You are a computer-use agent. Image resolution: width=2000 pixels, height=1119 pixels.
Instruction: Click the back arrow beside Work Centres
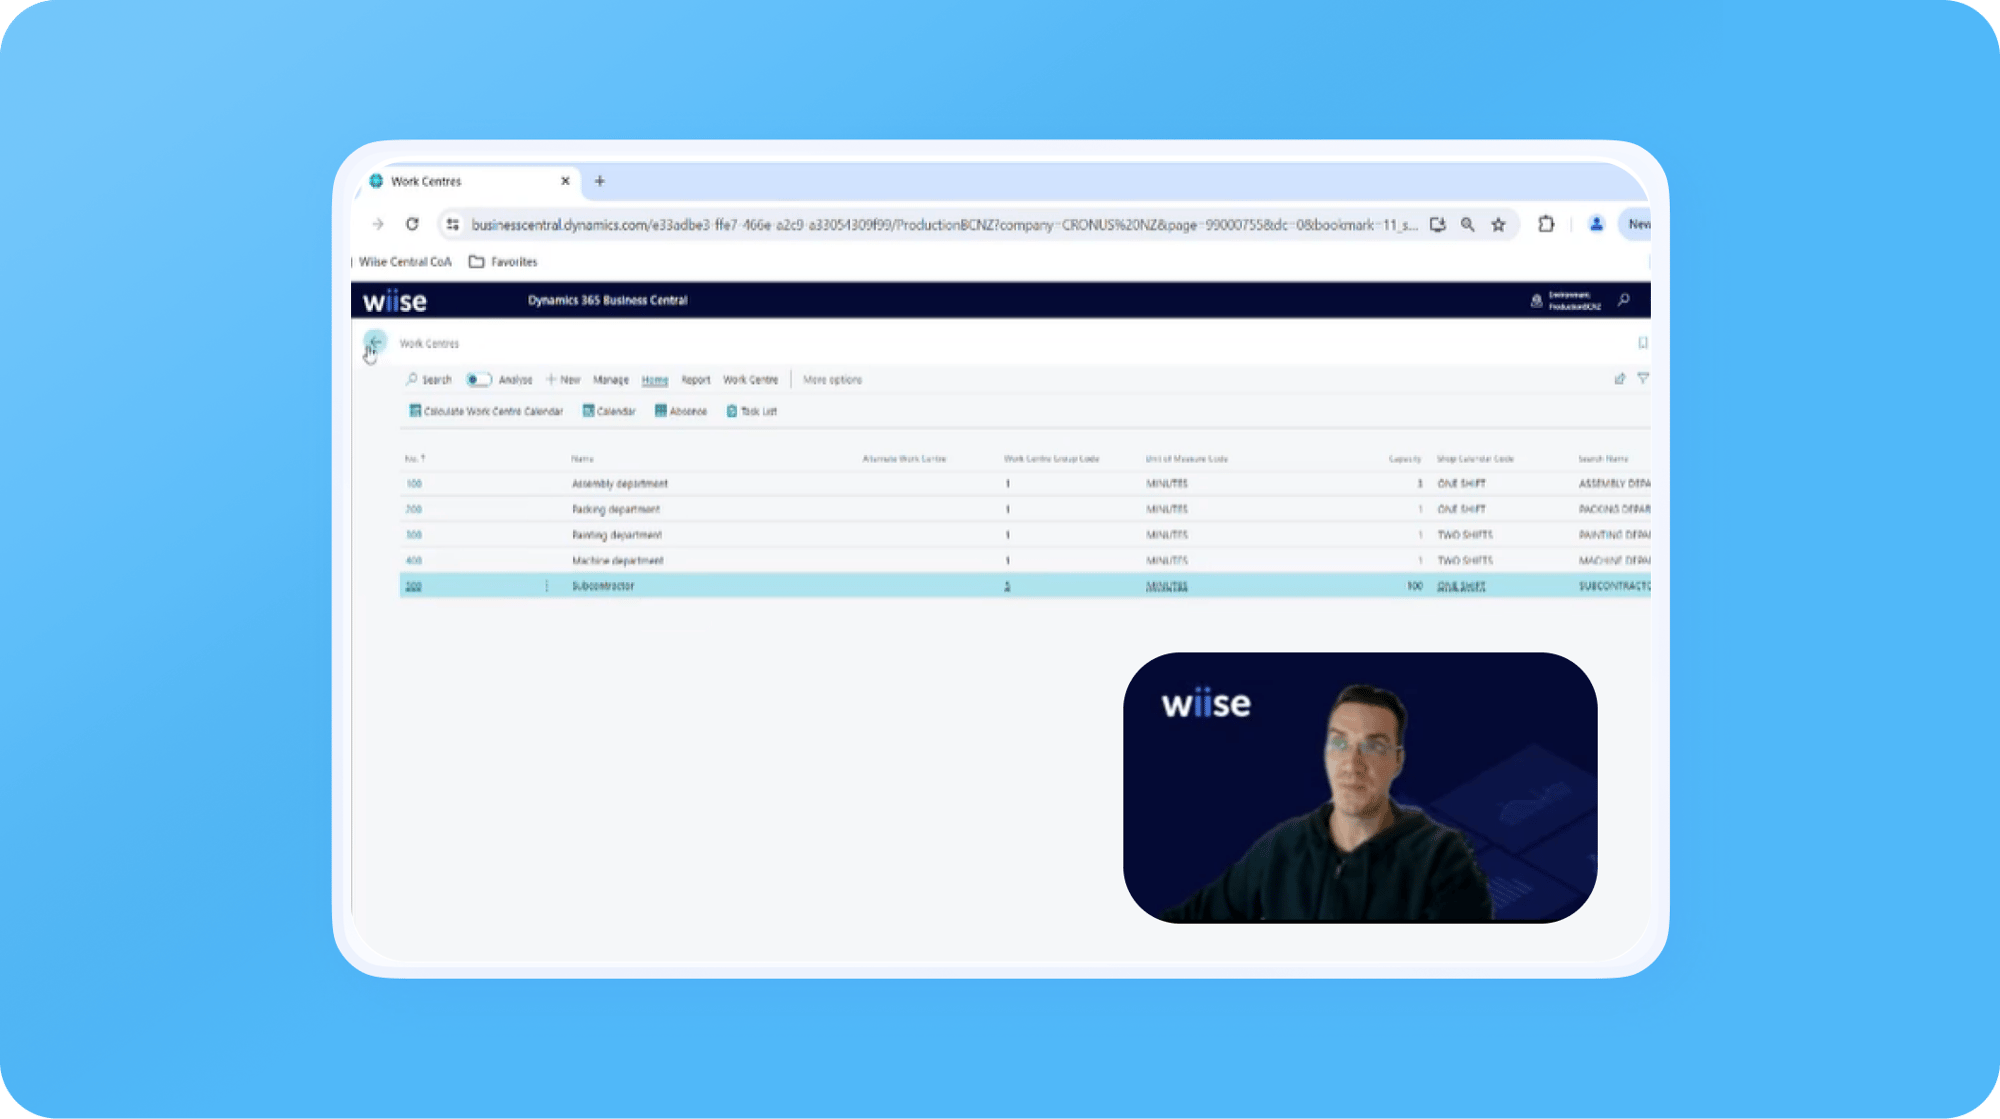coord(375,342)
